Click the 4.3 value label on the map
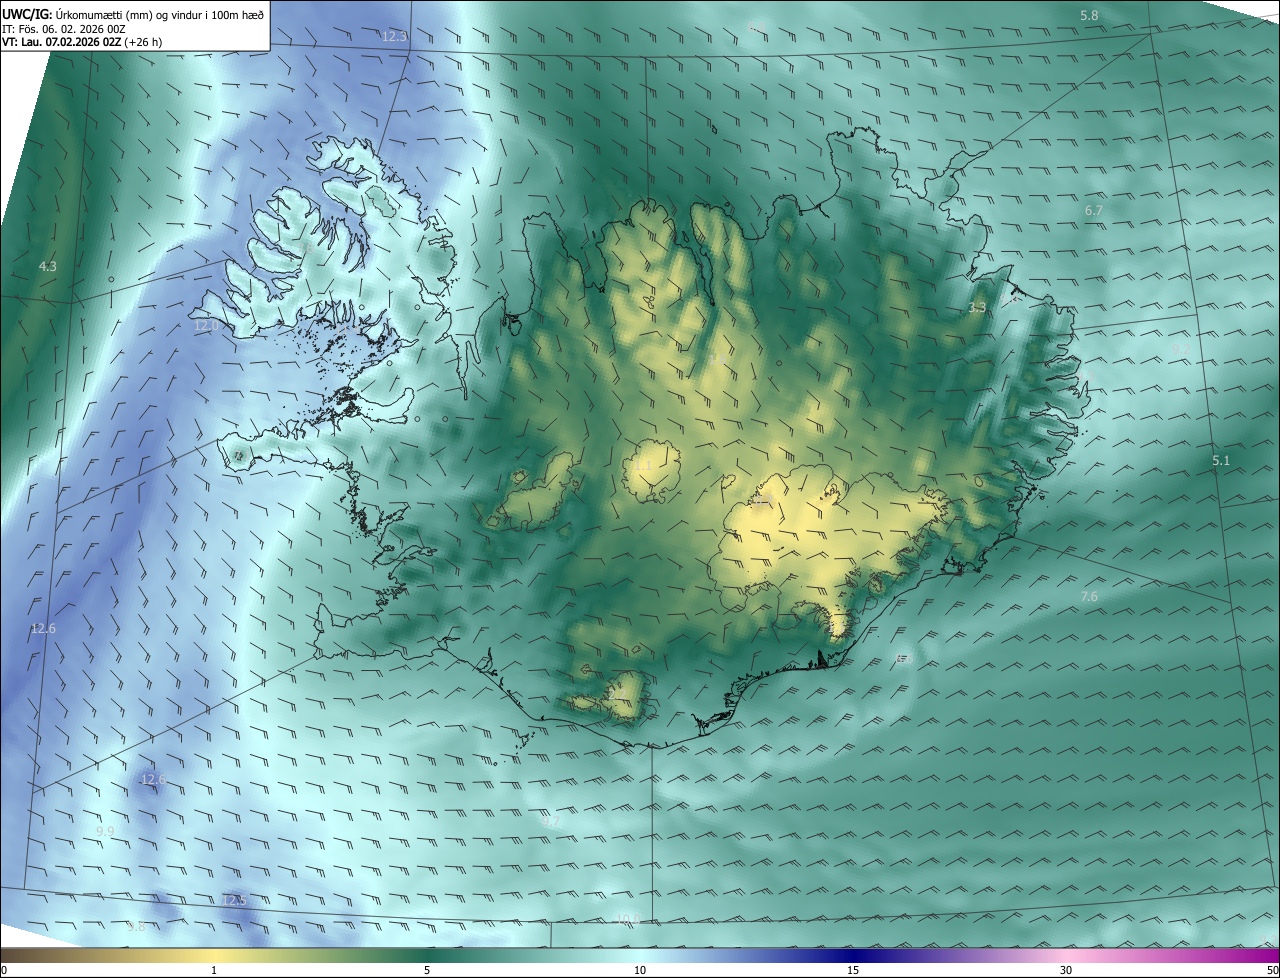 (x=47, y=266)
